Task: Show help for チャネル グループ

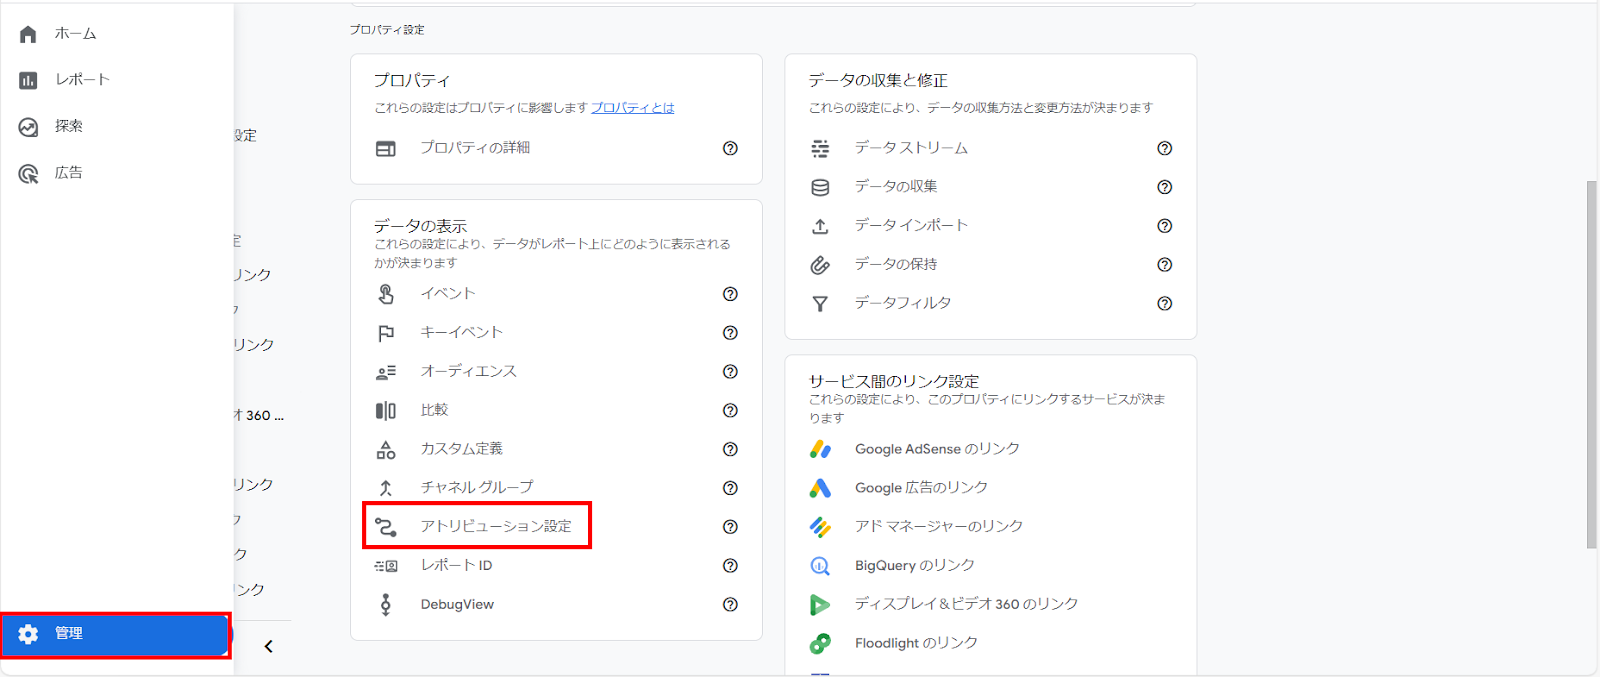Action: click(730, 488)
